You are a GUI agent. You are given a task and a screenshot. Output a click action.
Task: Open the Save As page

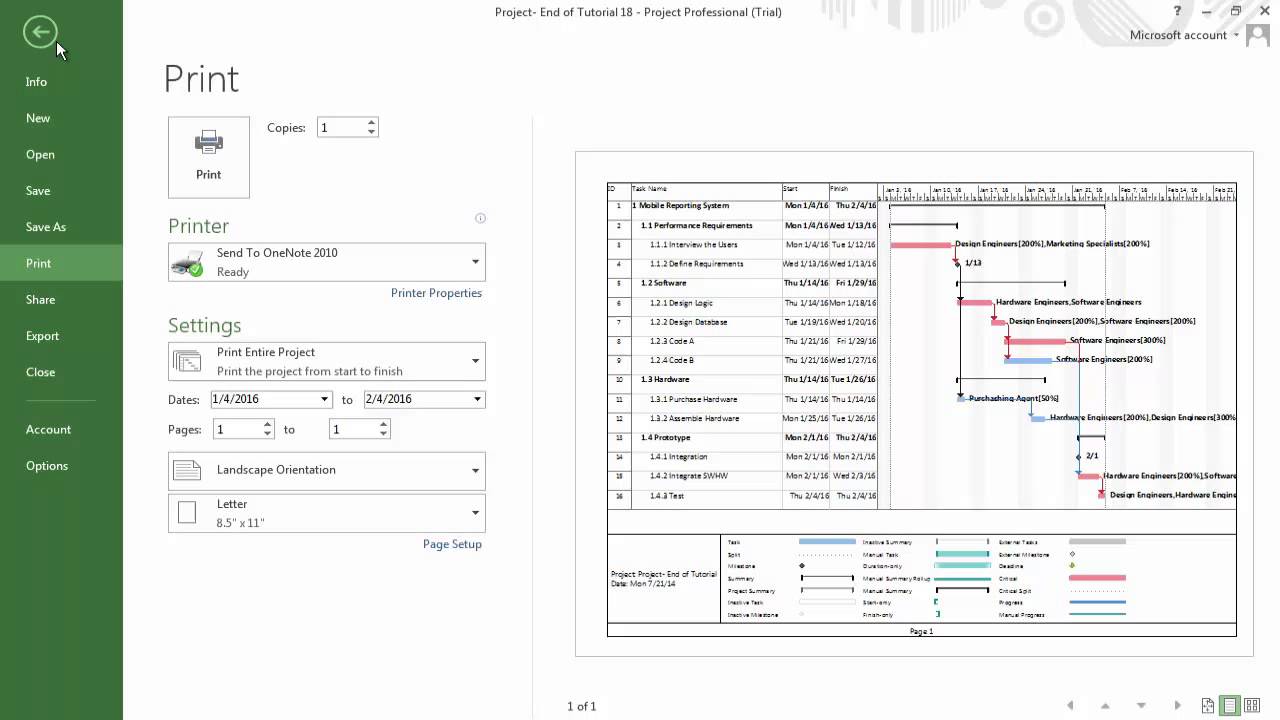pos(46,227)
